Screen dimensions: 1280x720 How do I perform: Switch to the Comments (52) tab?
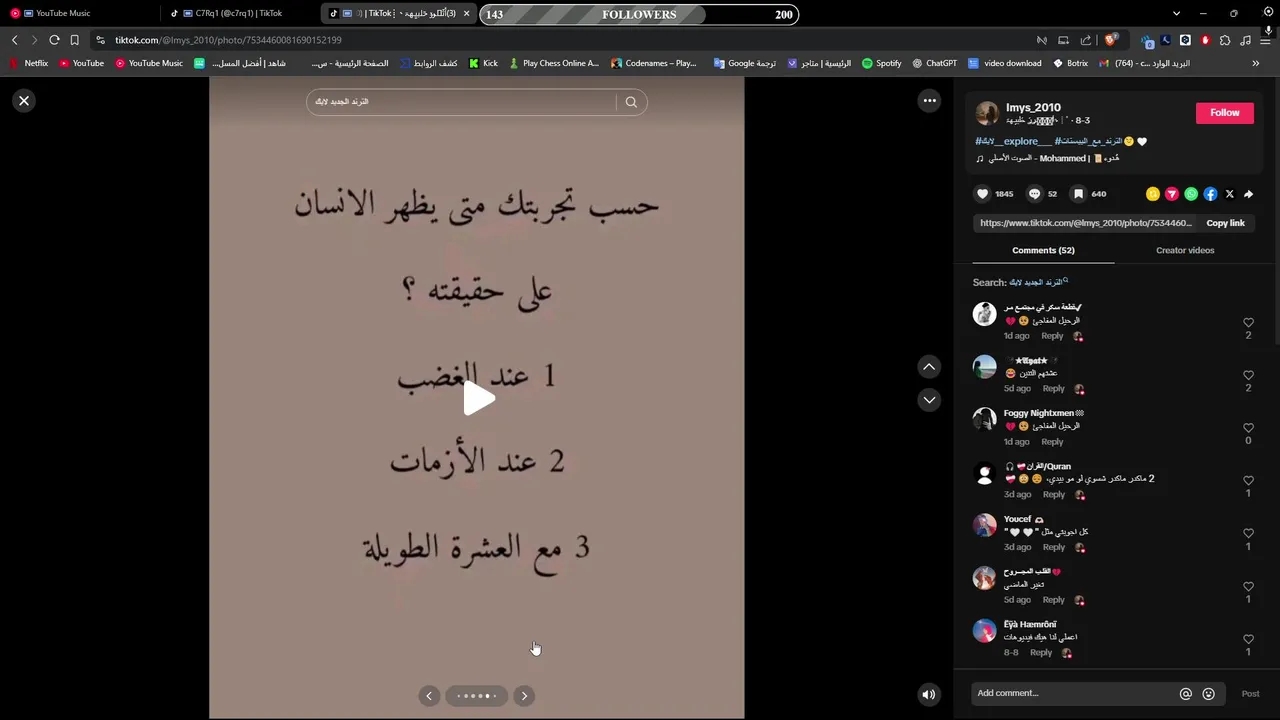pyautogui.click(x=1043, y=250)
